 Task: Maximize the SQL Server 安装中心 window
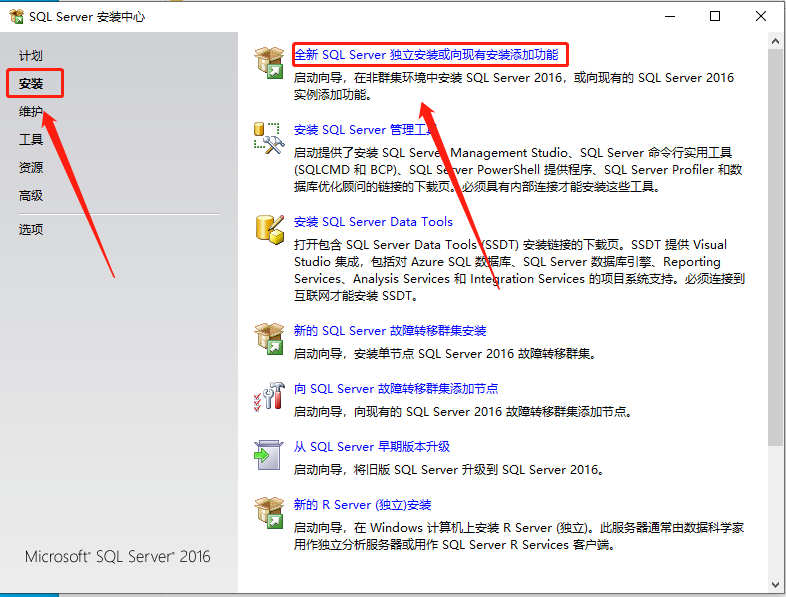coord(715,17)
